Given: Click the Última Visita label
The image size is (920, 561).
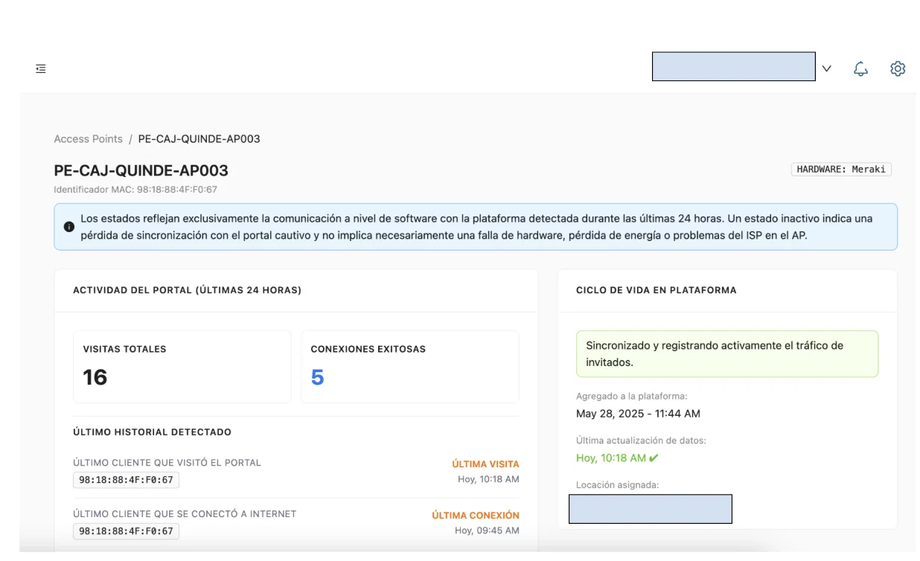Looking at the screenshot, I should point(485,464).
